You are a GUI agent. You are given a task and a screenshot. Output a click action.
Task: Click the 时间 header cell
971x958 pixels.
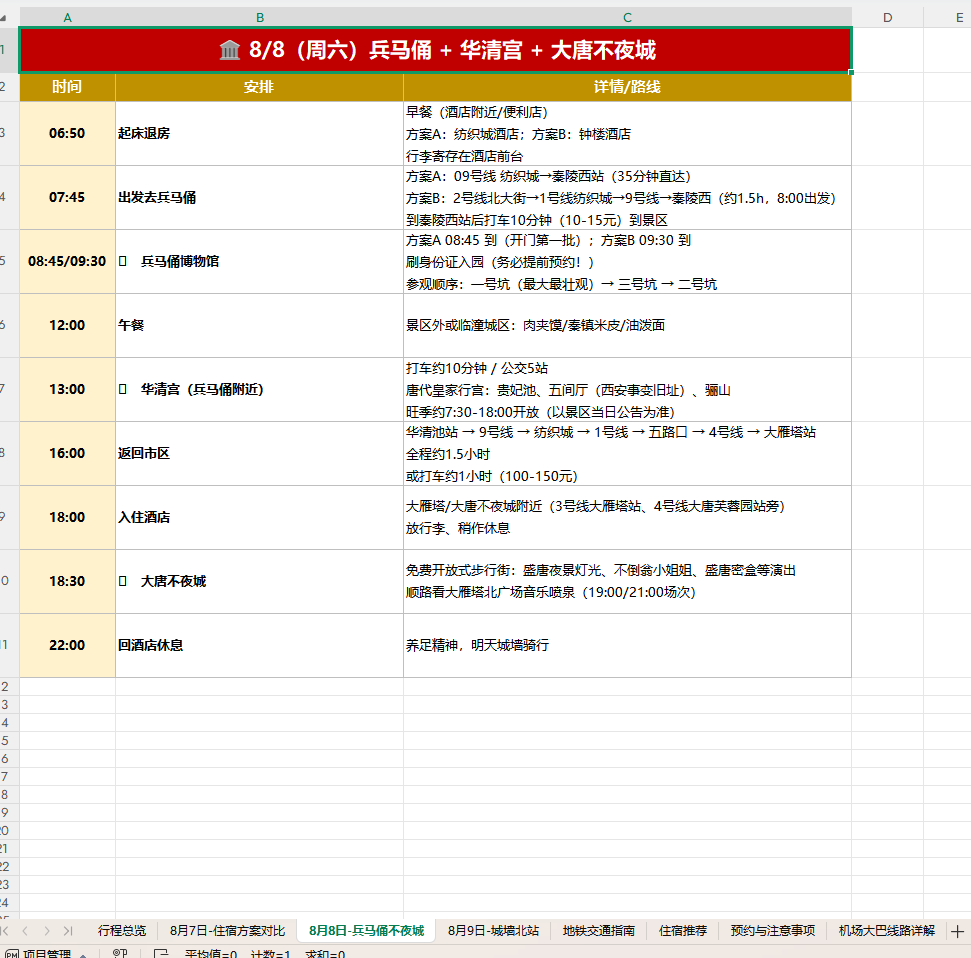point(67,87)
